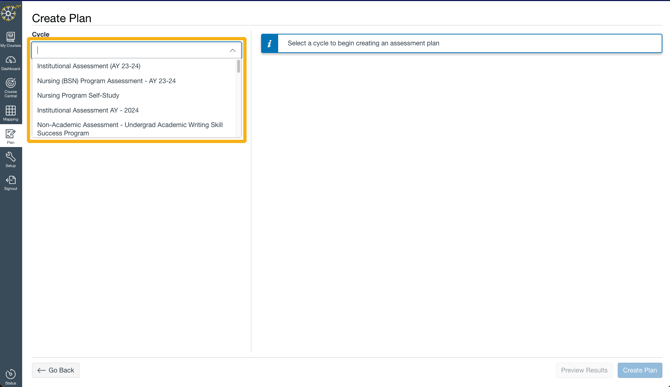Select Institutional Assessment AY - 2024 option
The image size is (670, 387).
[x=88, y=110]
